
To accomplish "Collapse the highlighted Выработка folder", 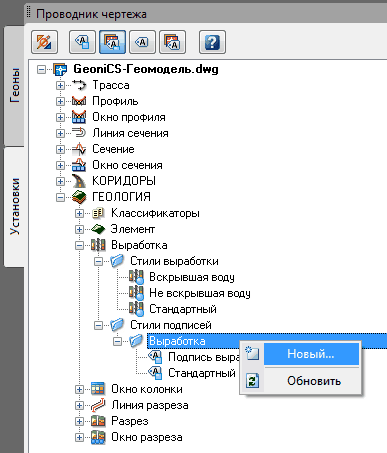I will (117, 341).
